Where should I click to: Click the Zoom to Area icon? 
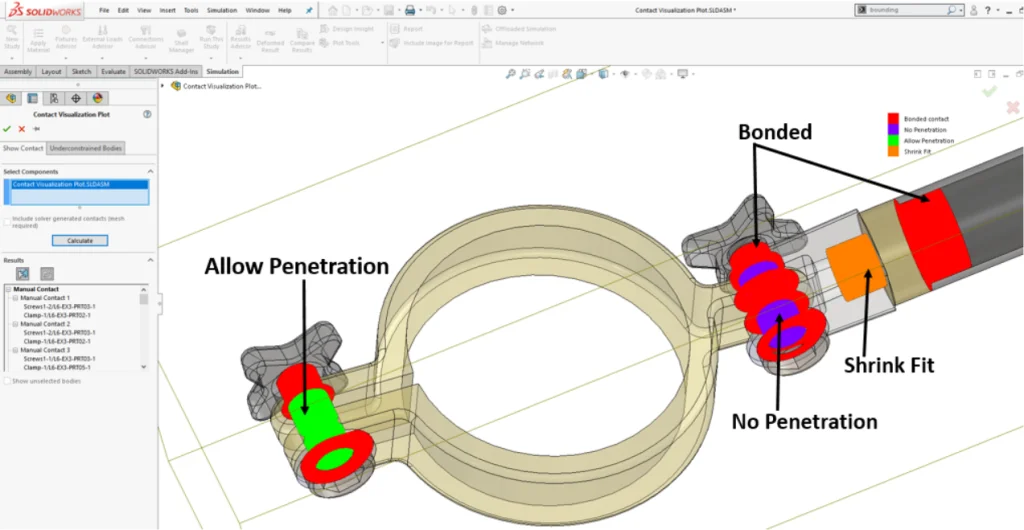click(524, 74)
